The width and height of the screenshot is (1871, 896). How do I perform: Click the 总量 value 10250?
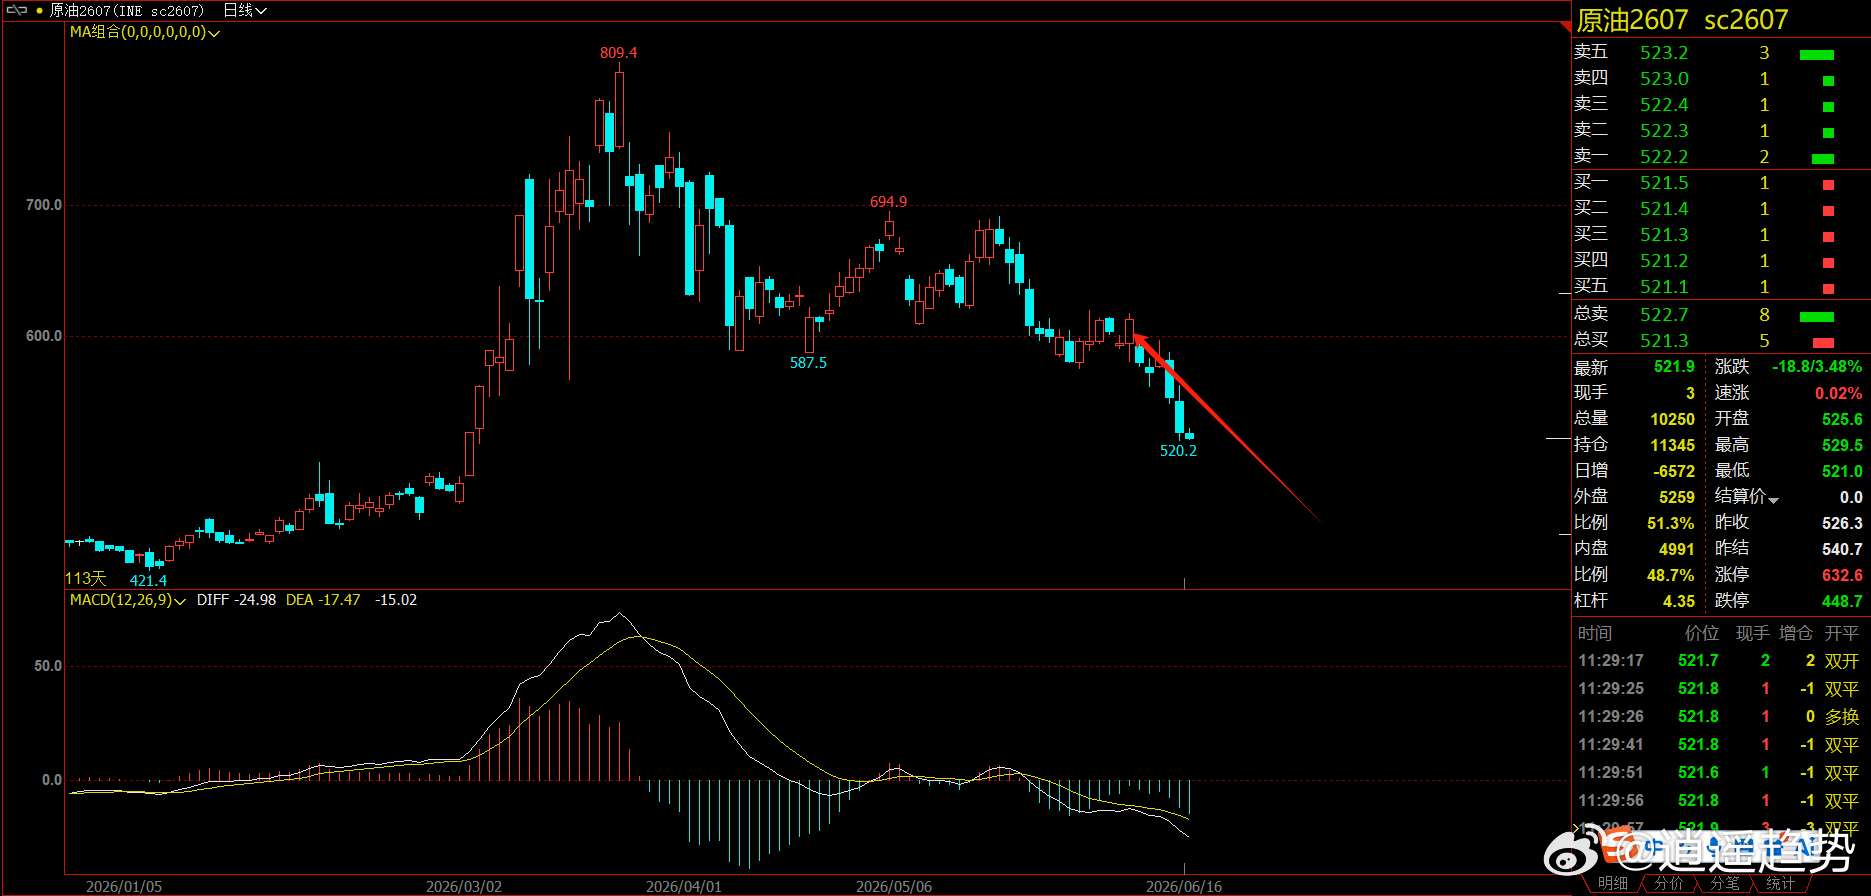click(x=1672, y=419)
